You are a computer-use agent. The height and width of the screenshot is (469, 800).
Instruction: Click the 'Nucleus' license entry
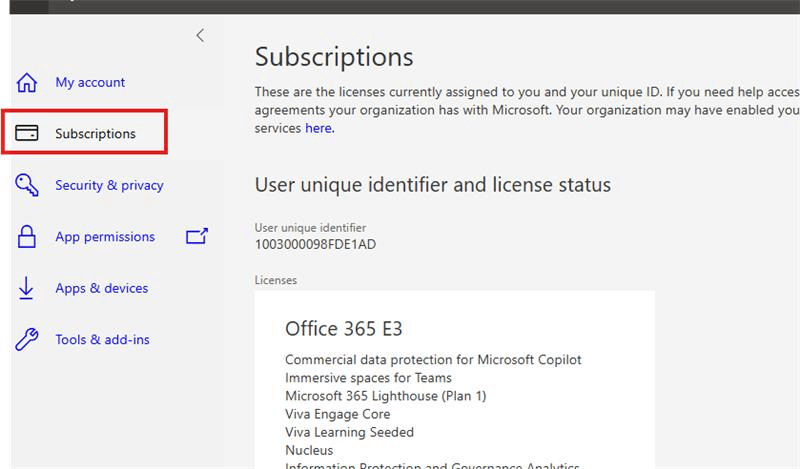pos(309,450)
